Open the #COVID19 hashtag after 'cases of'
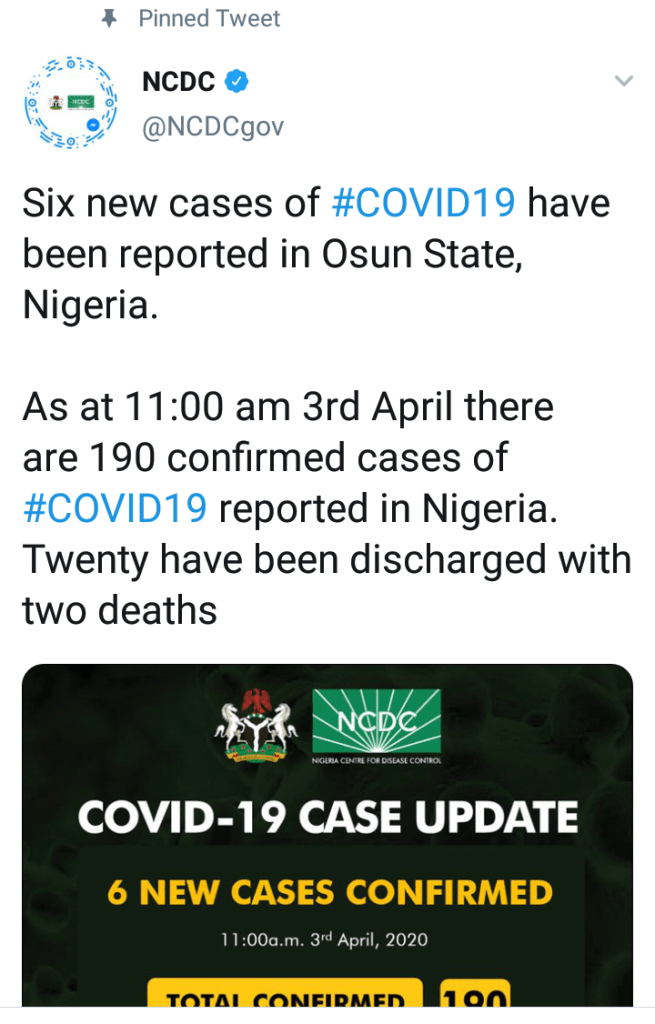Image resolution: width=655 pixels, height=1024 pixels. tap(423, 204)
